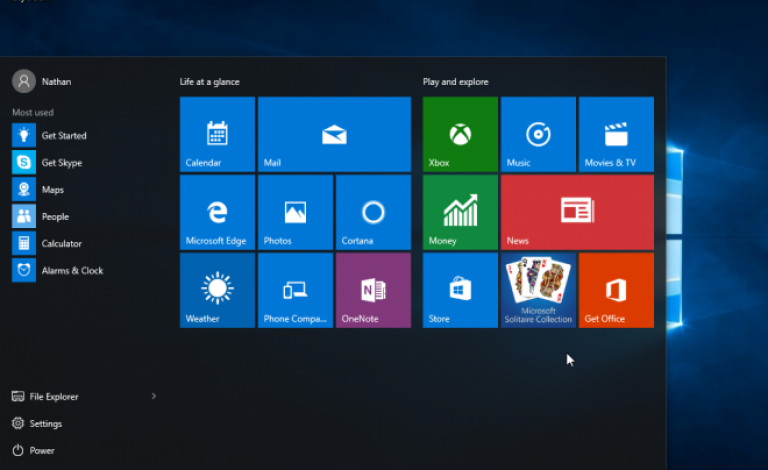This screenshot has width=768, height=470.
Task: Open Phone Companion tile
Action: click(x=295, y=290)
